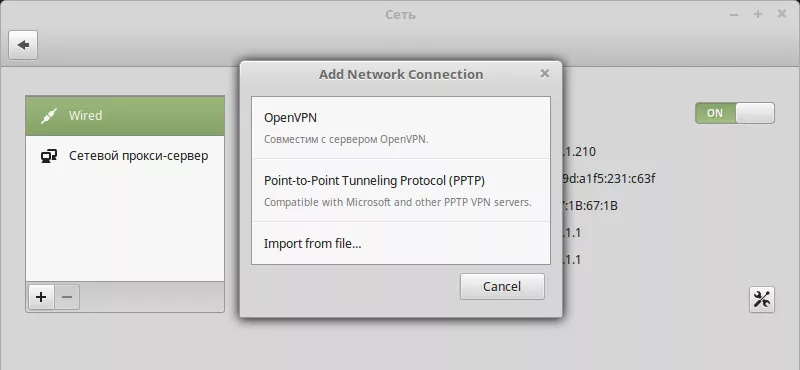
Task: Choose the OpenVPN connection type
Action: coord(401,128)
